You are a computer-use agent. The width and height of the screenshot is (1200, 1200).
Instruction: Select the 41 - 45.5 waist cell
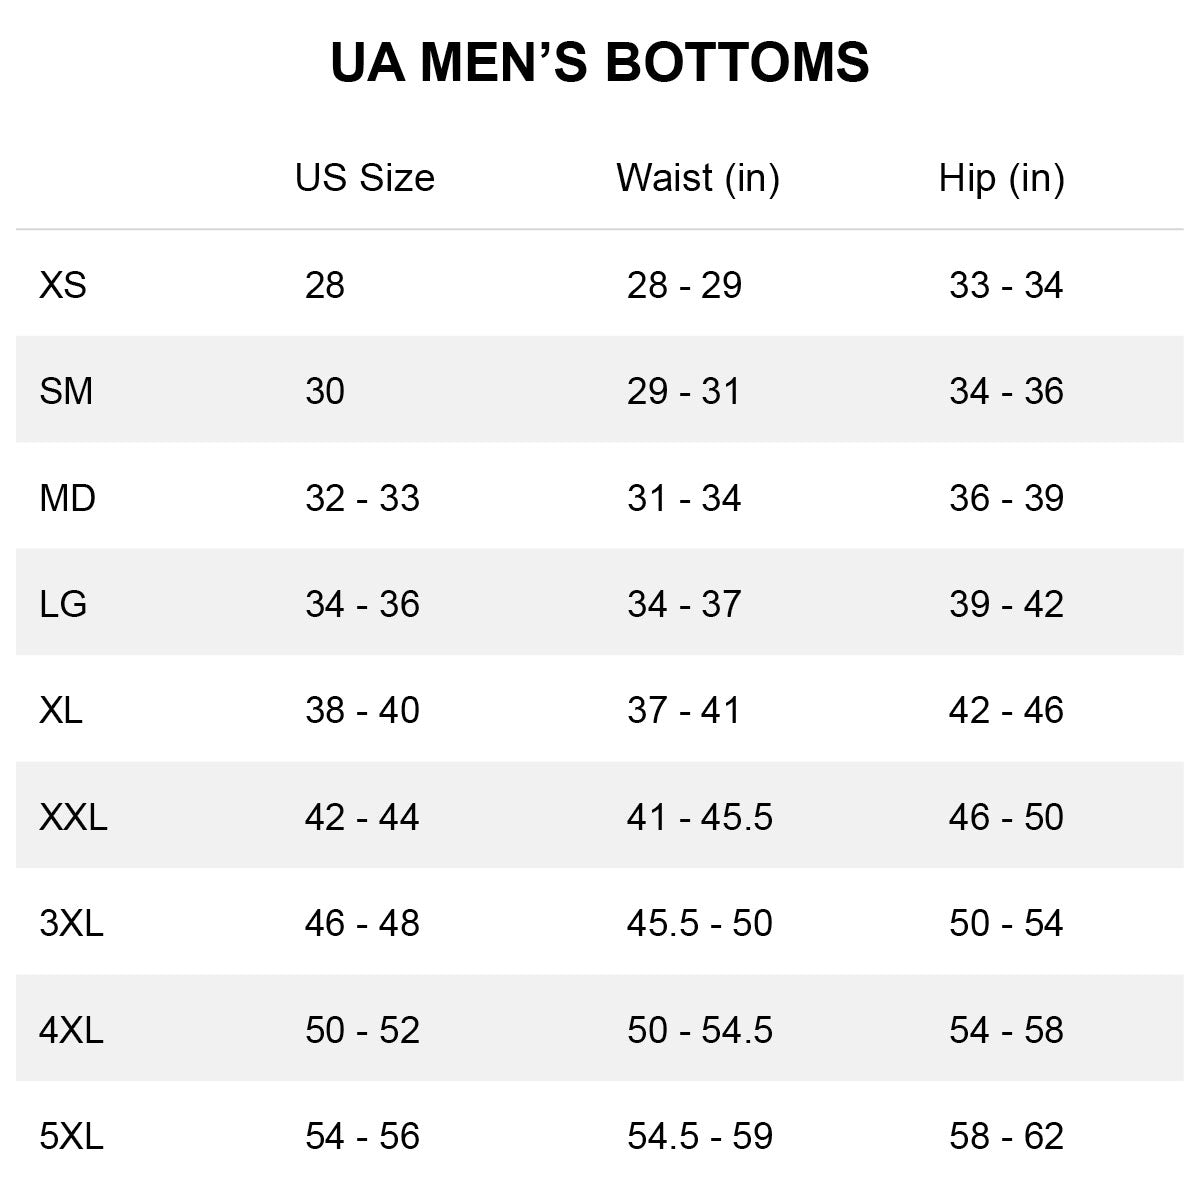[699, 817]
